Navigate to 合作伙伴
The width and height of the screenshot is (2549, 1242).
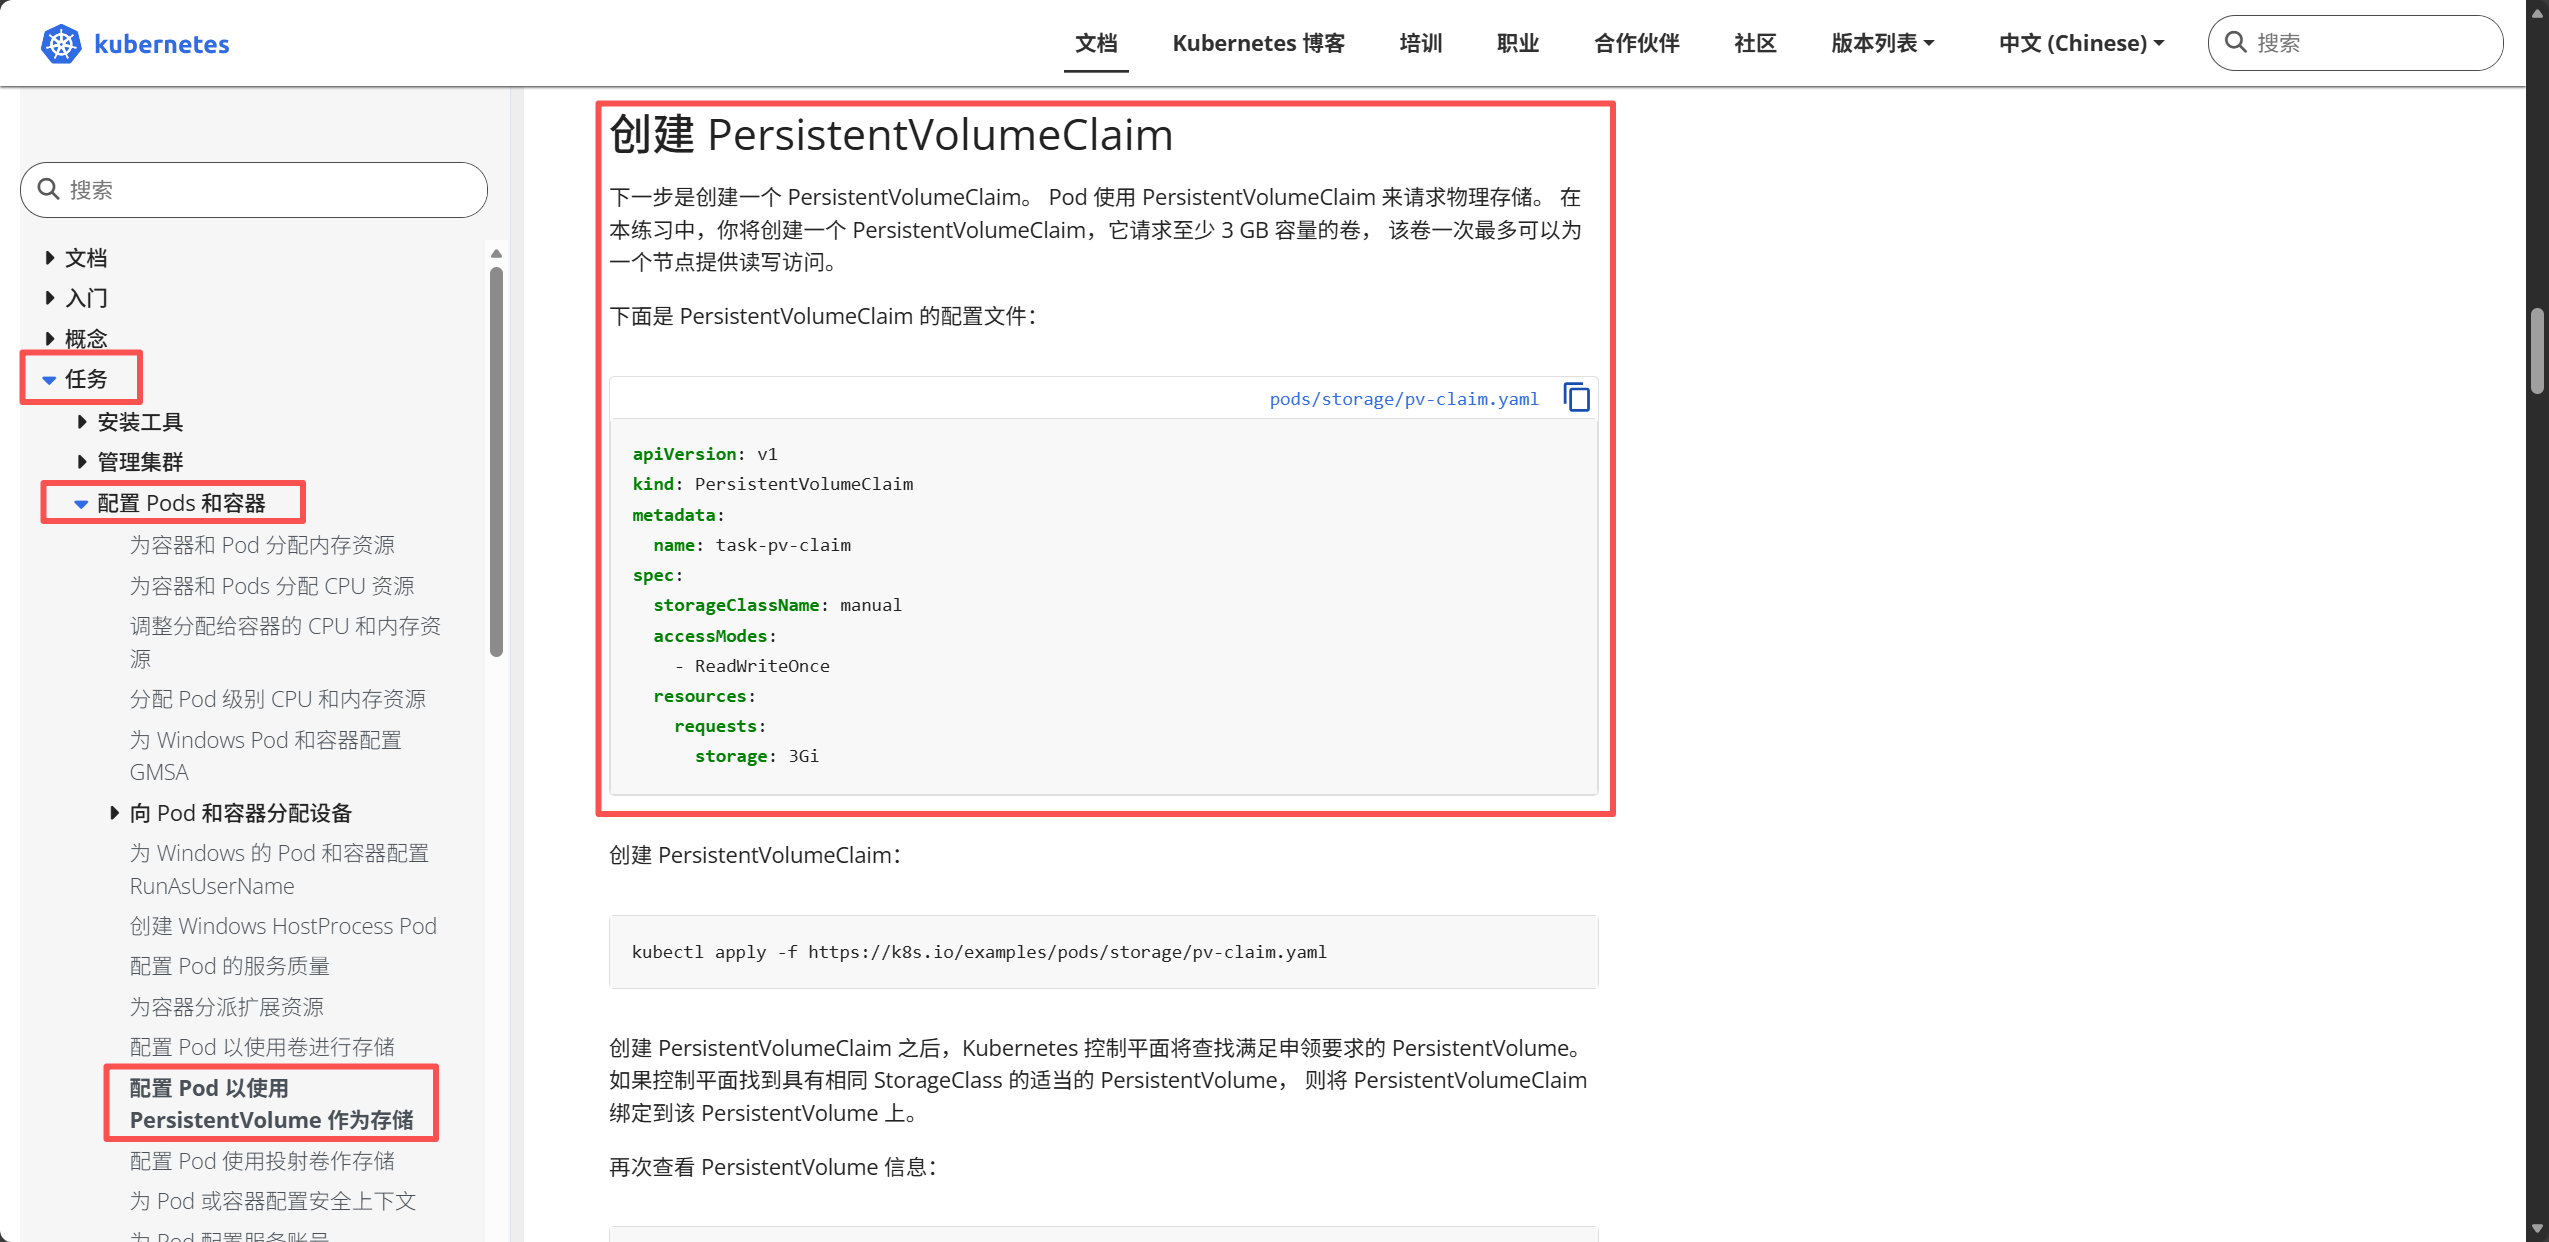pos(1637,43)
